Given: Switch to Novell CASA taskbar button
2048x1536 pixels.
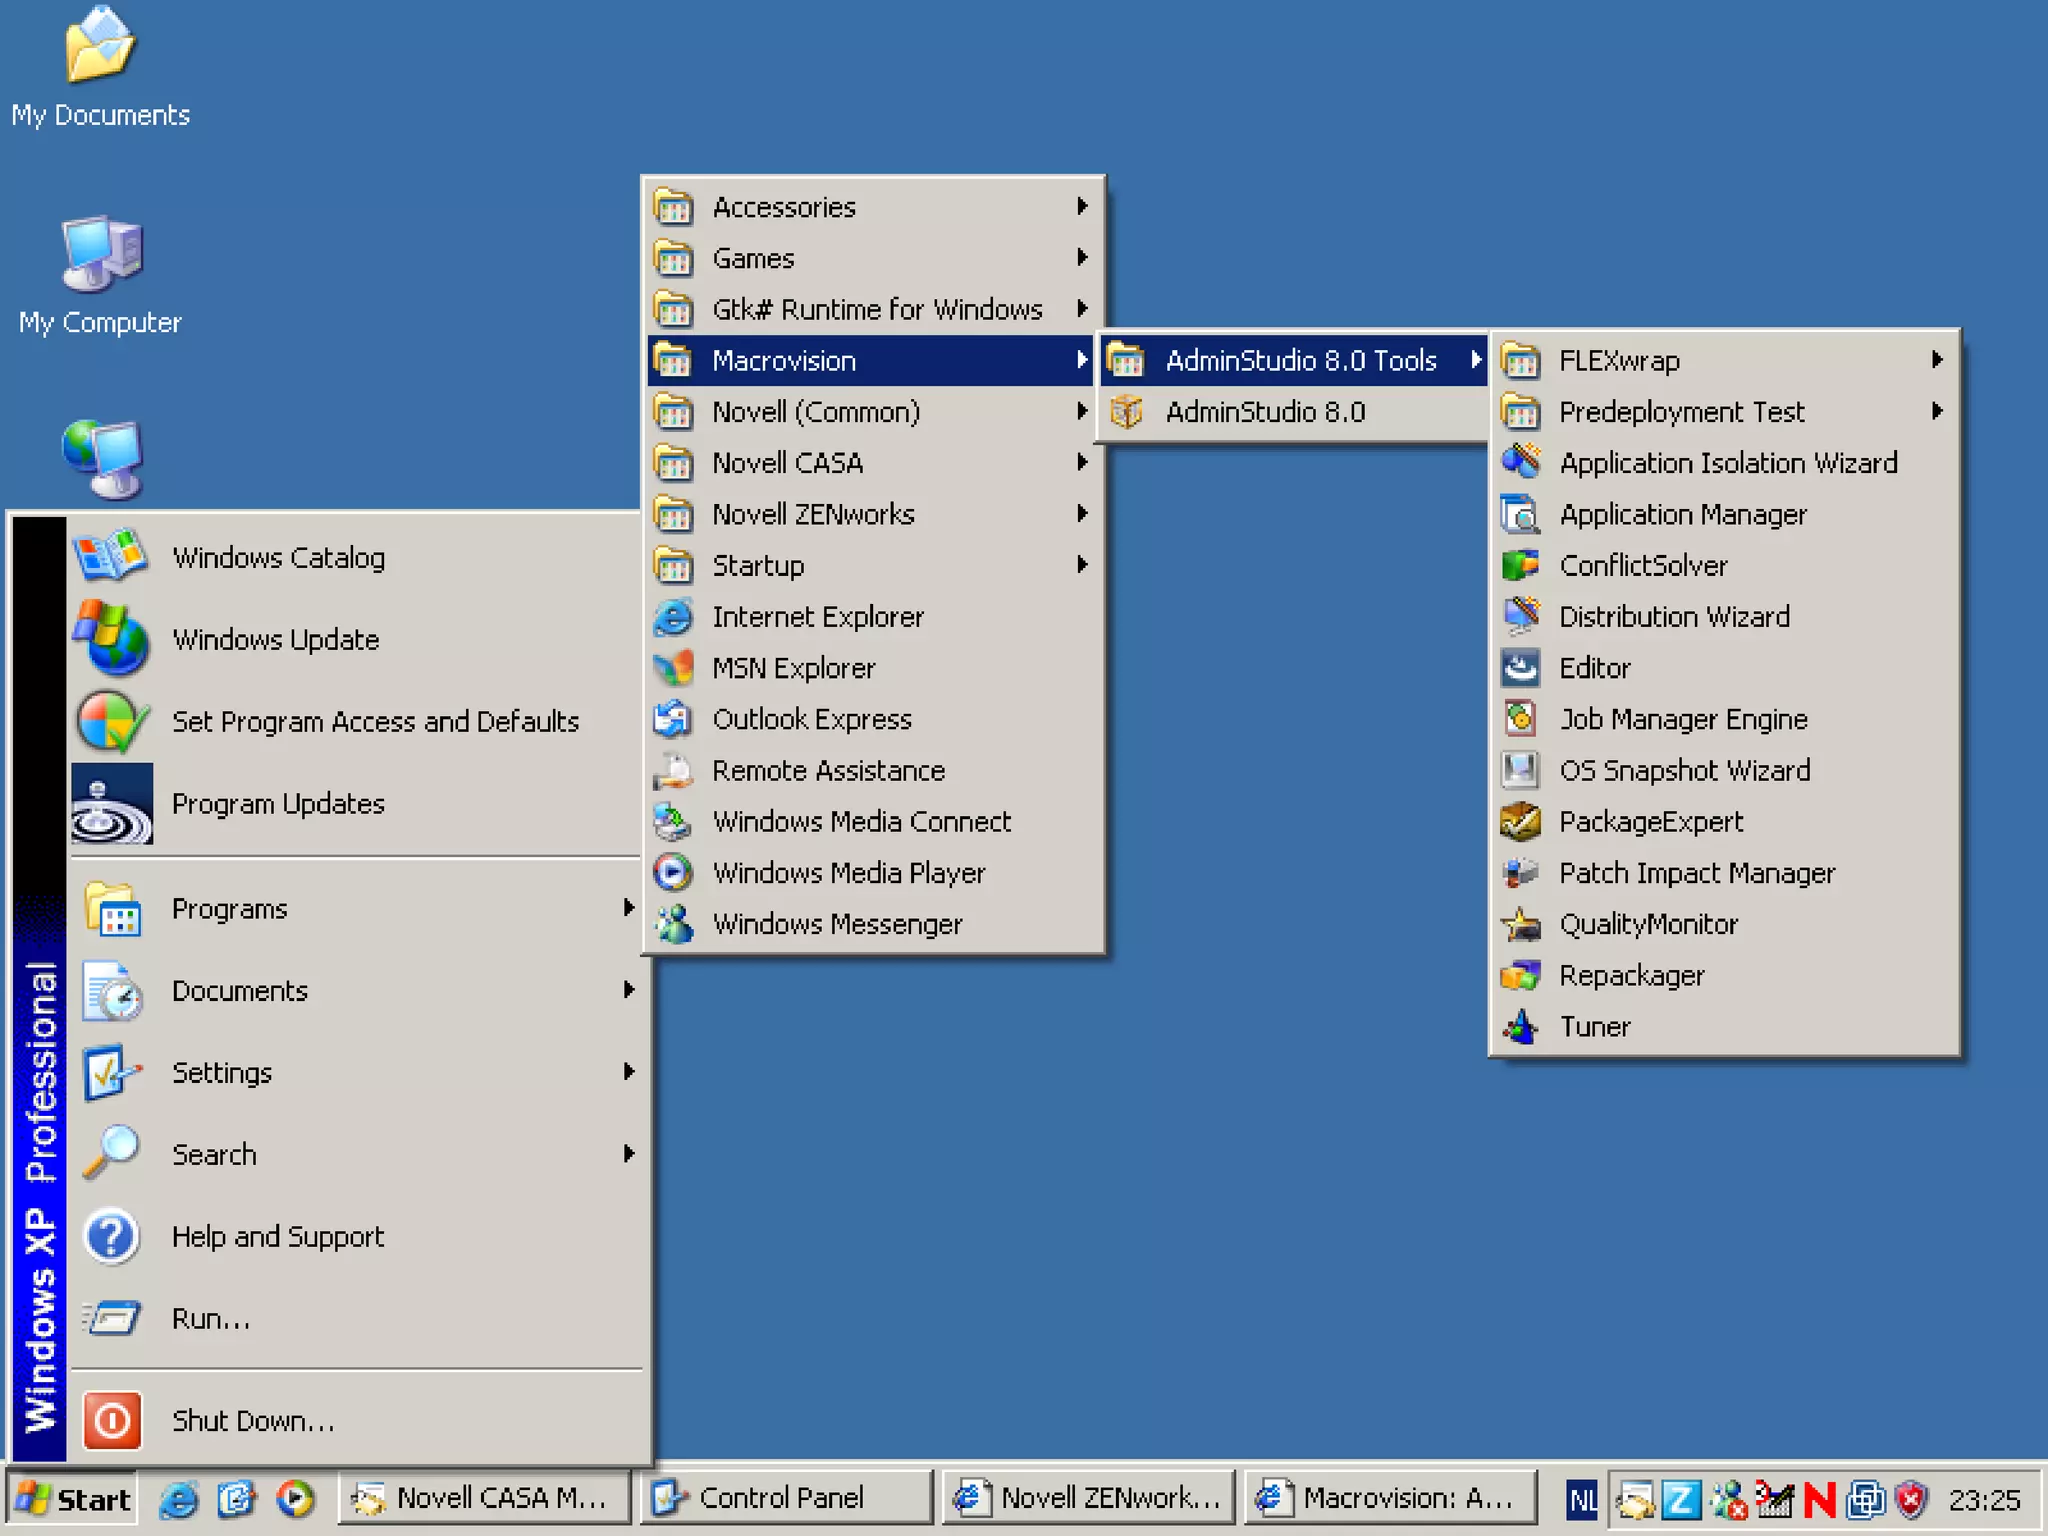Looking at the screenshot, I should (x=484, y=1498).
